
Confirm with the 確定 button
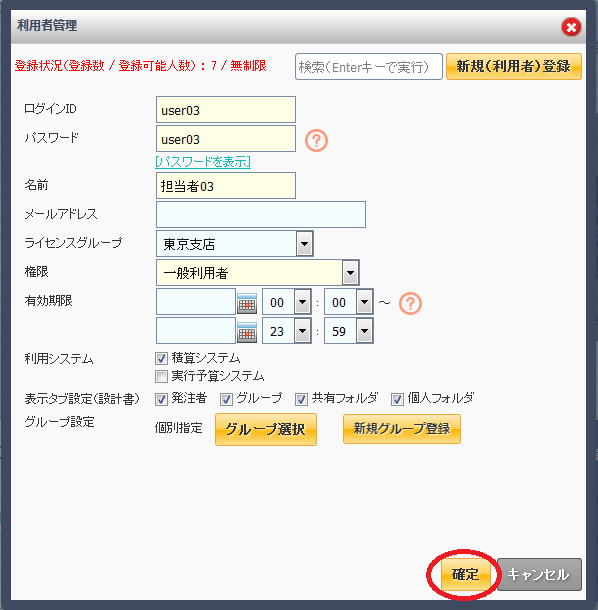point(465,574)
